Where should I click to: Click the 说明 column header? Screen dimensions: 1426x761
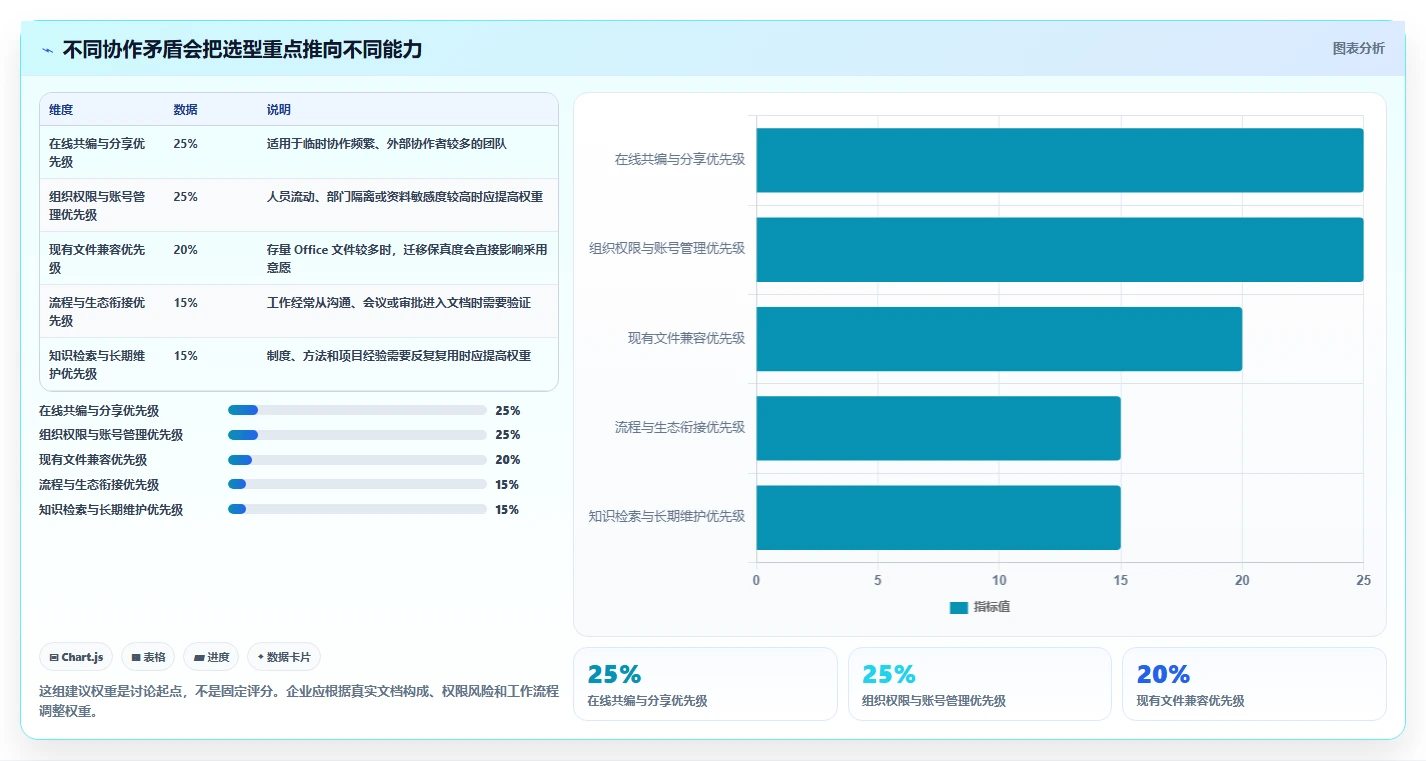(x=279, y=110)
